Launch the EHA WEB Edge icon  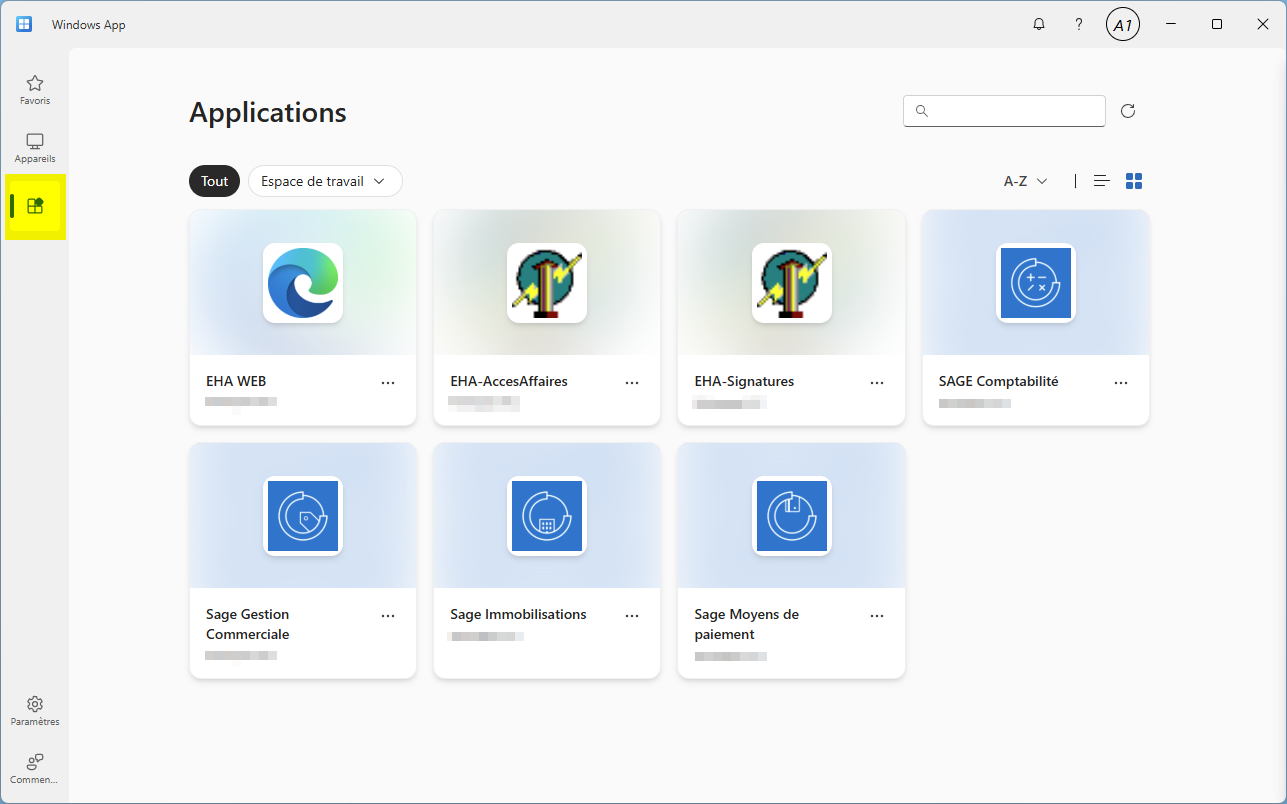click(x=303, y=283)
